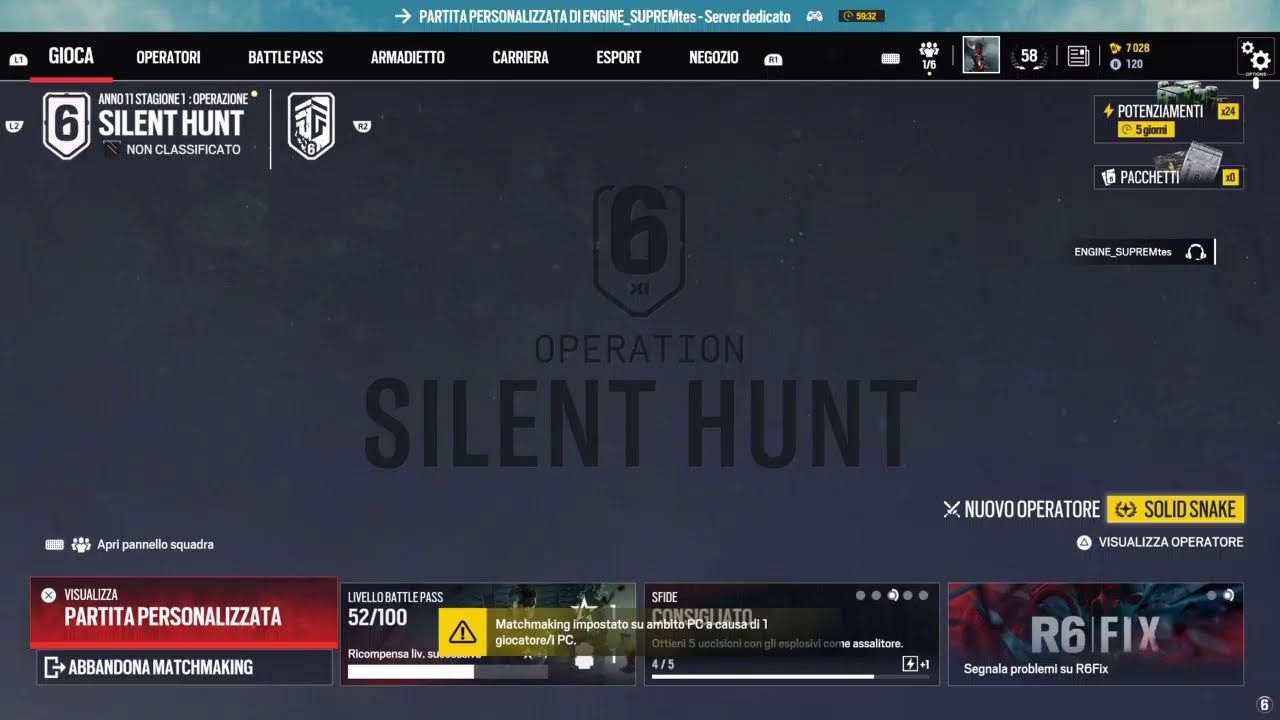Click the headset icon next to ENGINE_SUPREMtes
The width and height of the screenshot is (1280, 720).
click(1195, 252)
